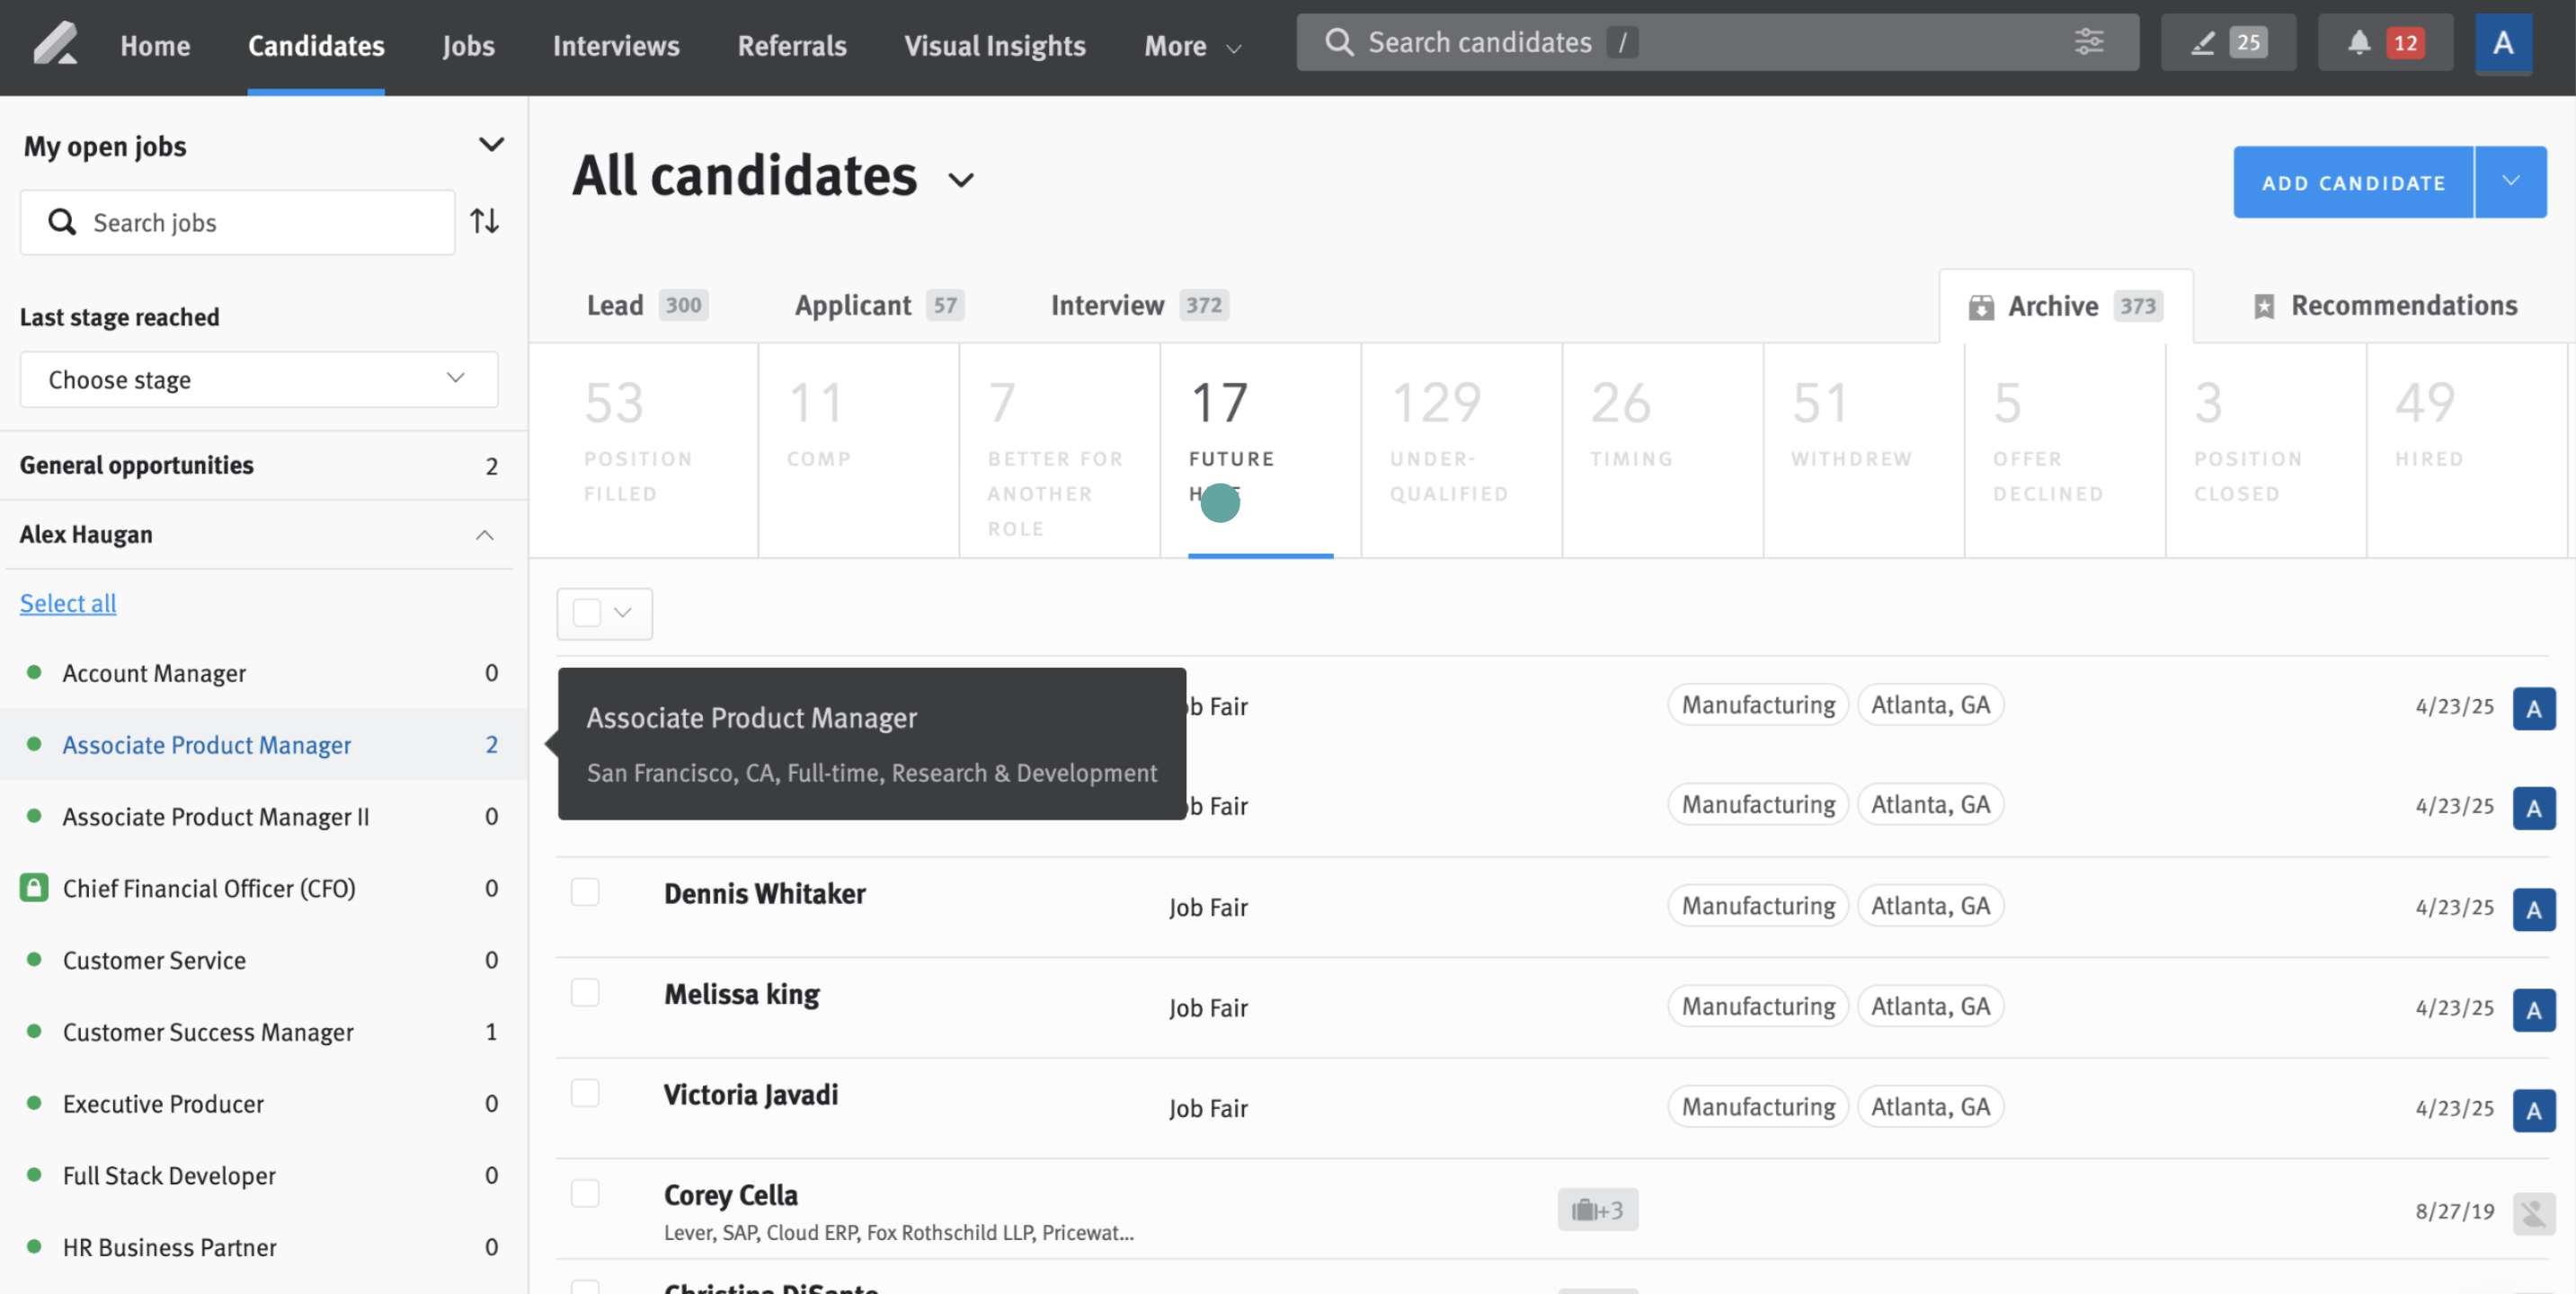Click the Recommendations bookmark icon
Viewport: 2576px width, 1294px height.
coord(2264,306)
